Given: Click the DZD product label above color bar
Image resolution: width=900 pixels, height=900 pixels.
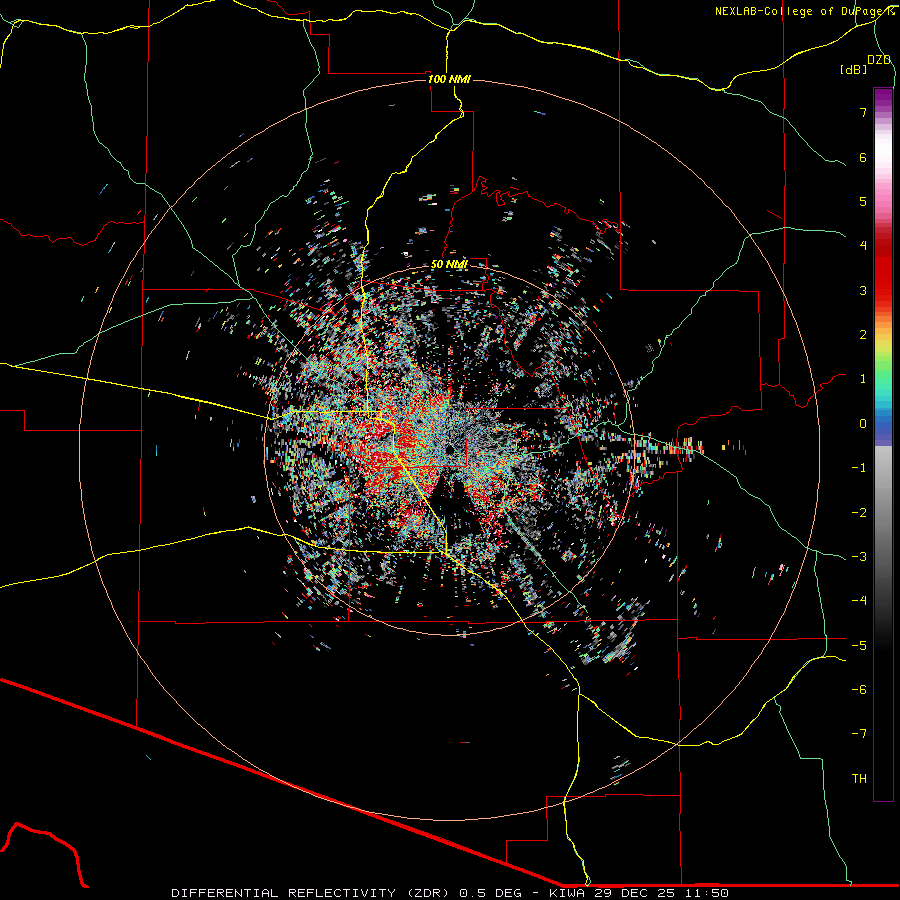Looking at the screenshot, I should (879, 60).
